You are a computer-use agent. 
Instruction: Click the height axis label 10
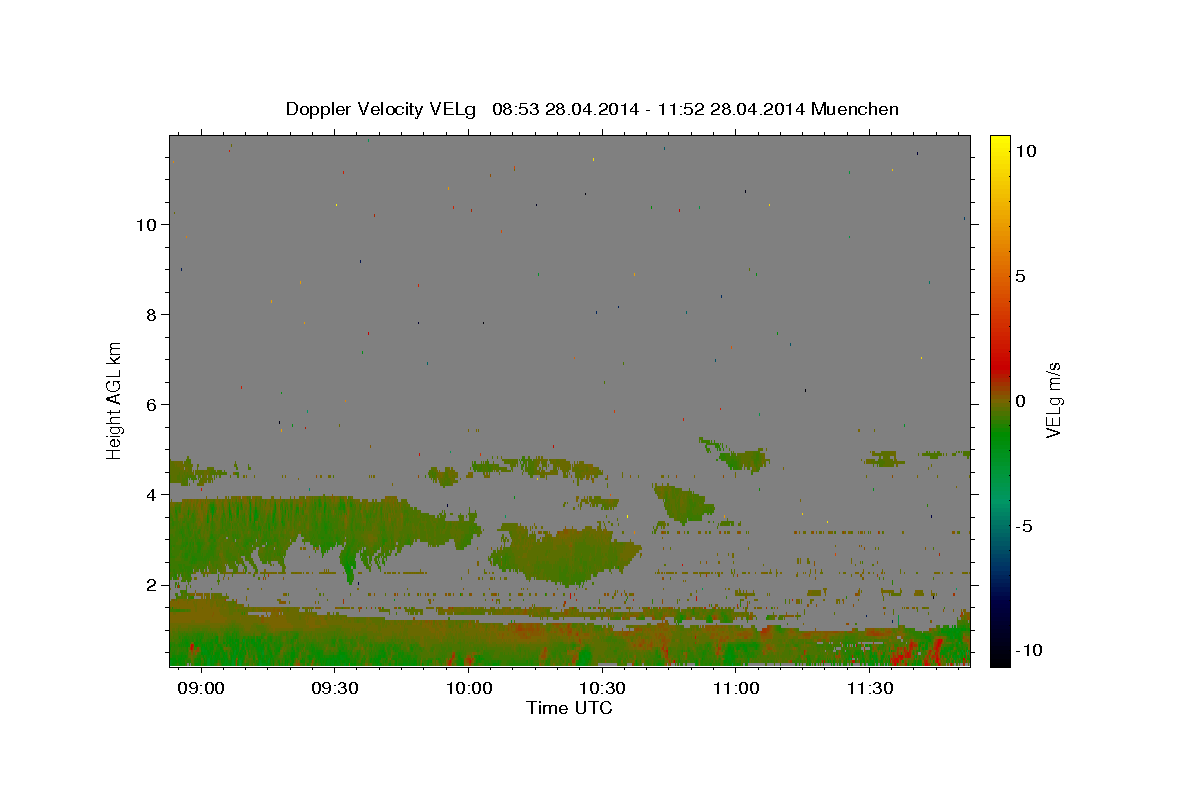[146, 225]
